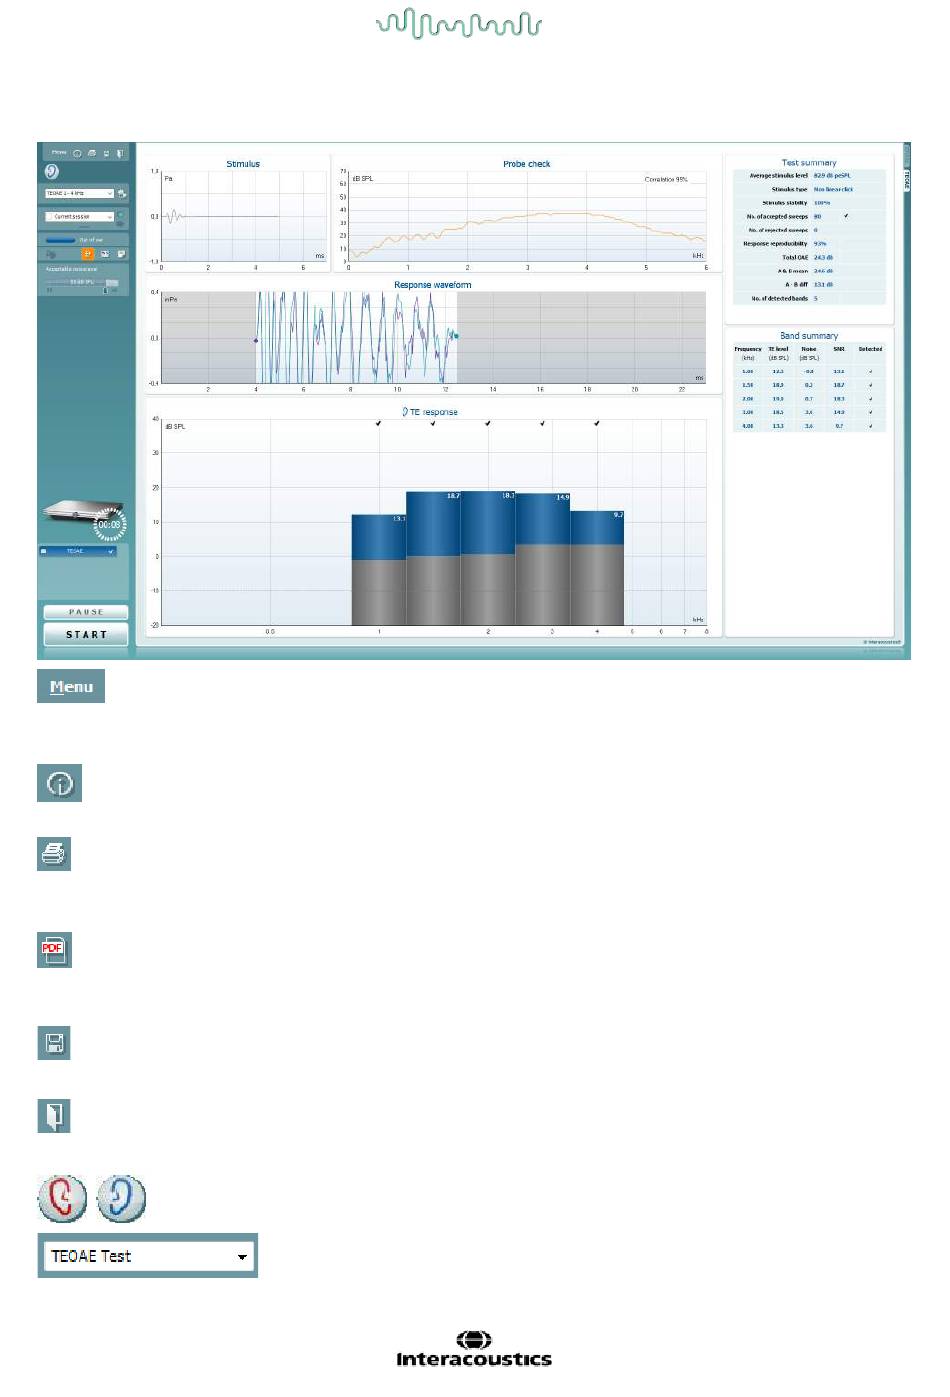Viewport: 950px width, 1397px height.
Task: Adjust the Acceptable noise level slider
Action: pyautogui.click(x=104, y=289)
